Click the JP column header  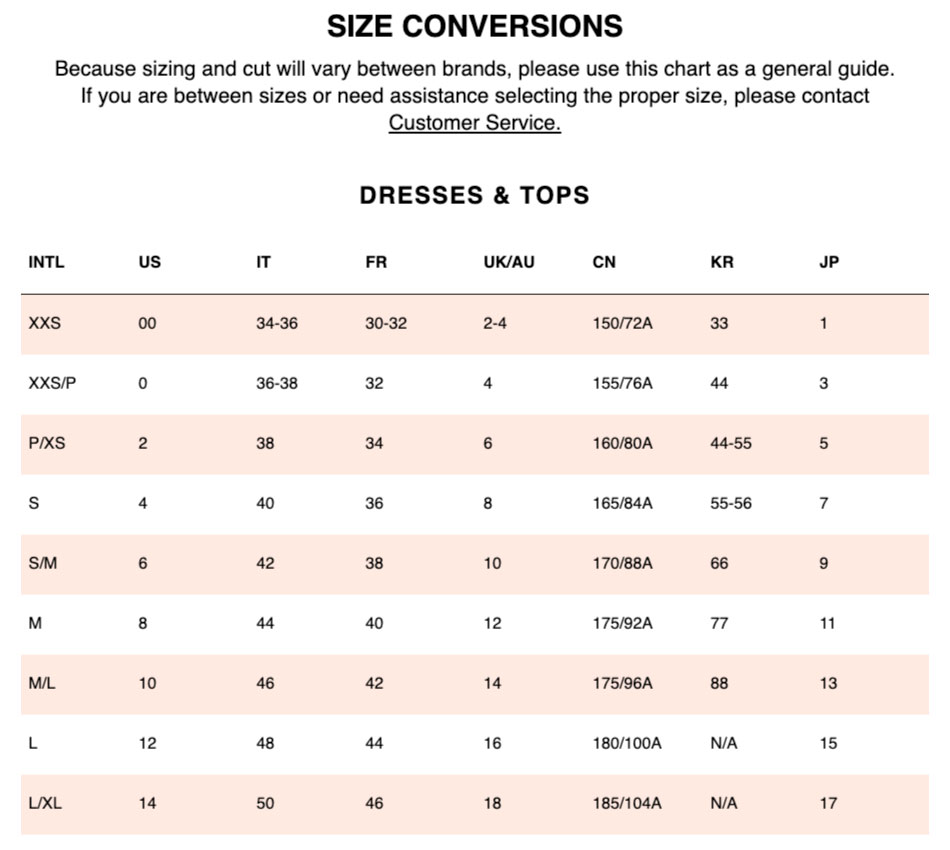829,262
